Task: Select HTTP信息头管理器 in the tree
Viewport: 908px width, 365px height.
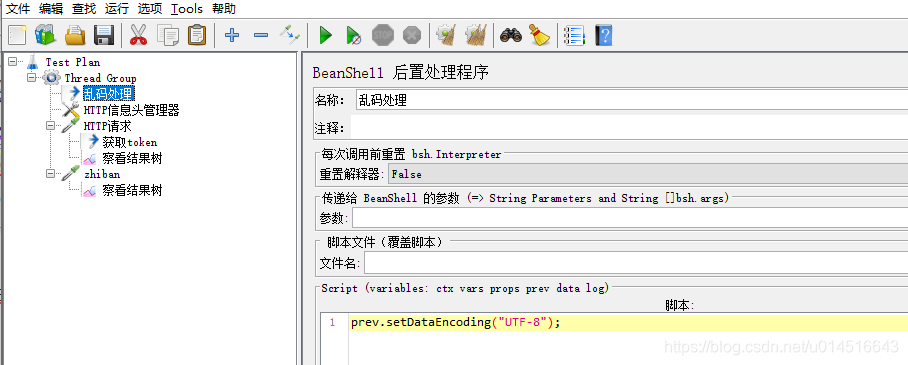Action: point(131,110)
